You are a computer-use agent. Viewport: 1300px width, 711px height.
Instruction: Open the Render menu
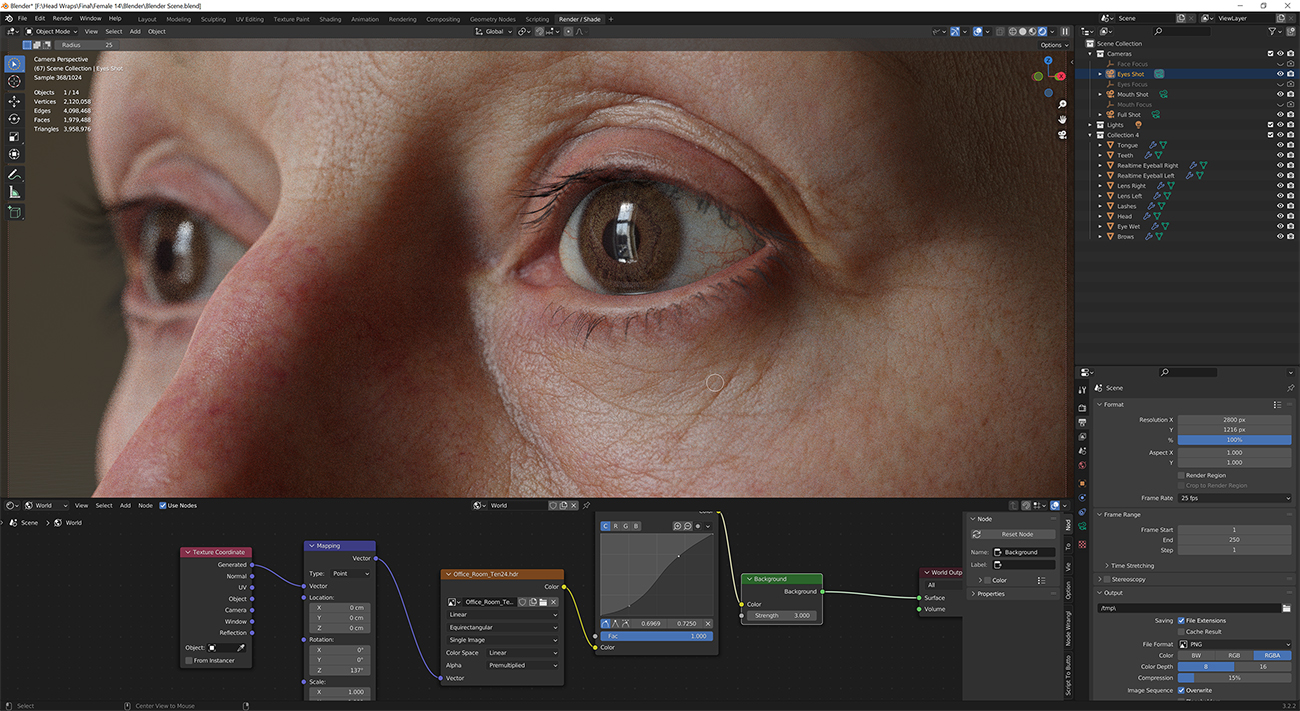click(x=62, y=18)
